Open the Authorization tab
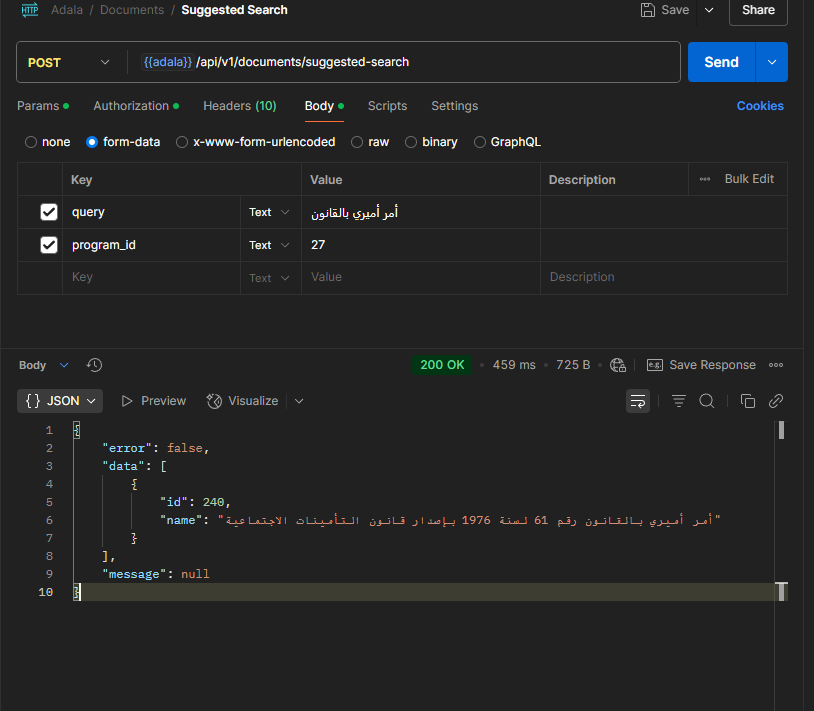This screenshot has height=711, width=814. [131, 106]
